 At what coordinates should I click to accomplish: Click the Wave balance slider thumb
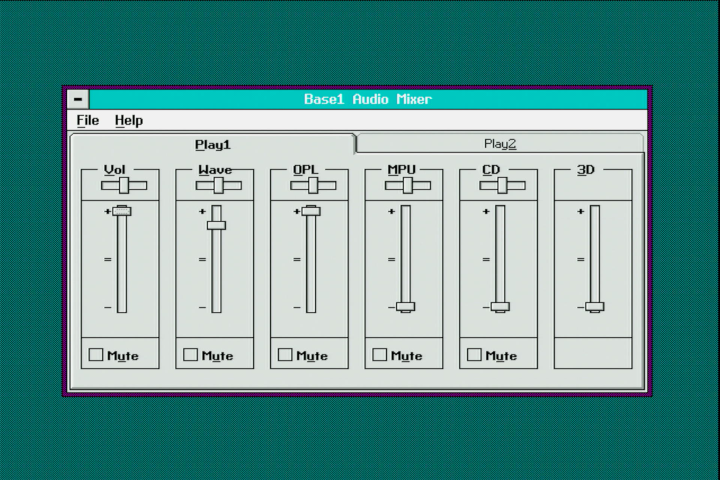[218, 185]
